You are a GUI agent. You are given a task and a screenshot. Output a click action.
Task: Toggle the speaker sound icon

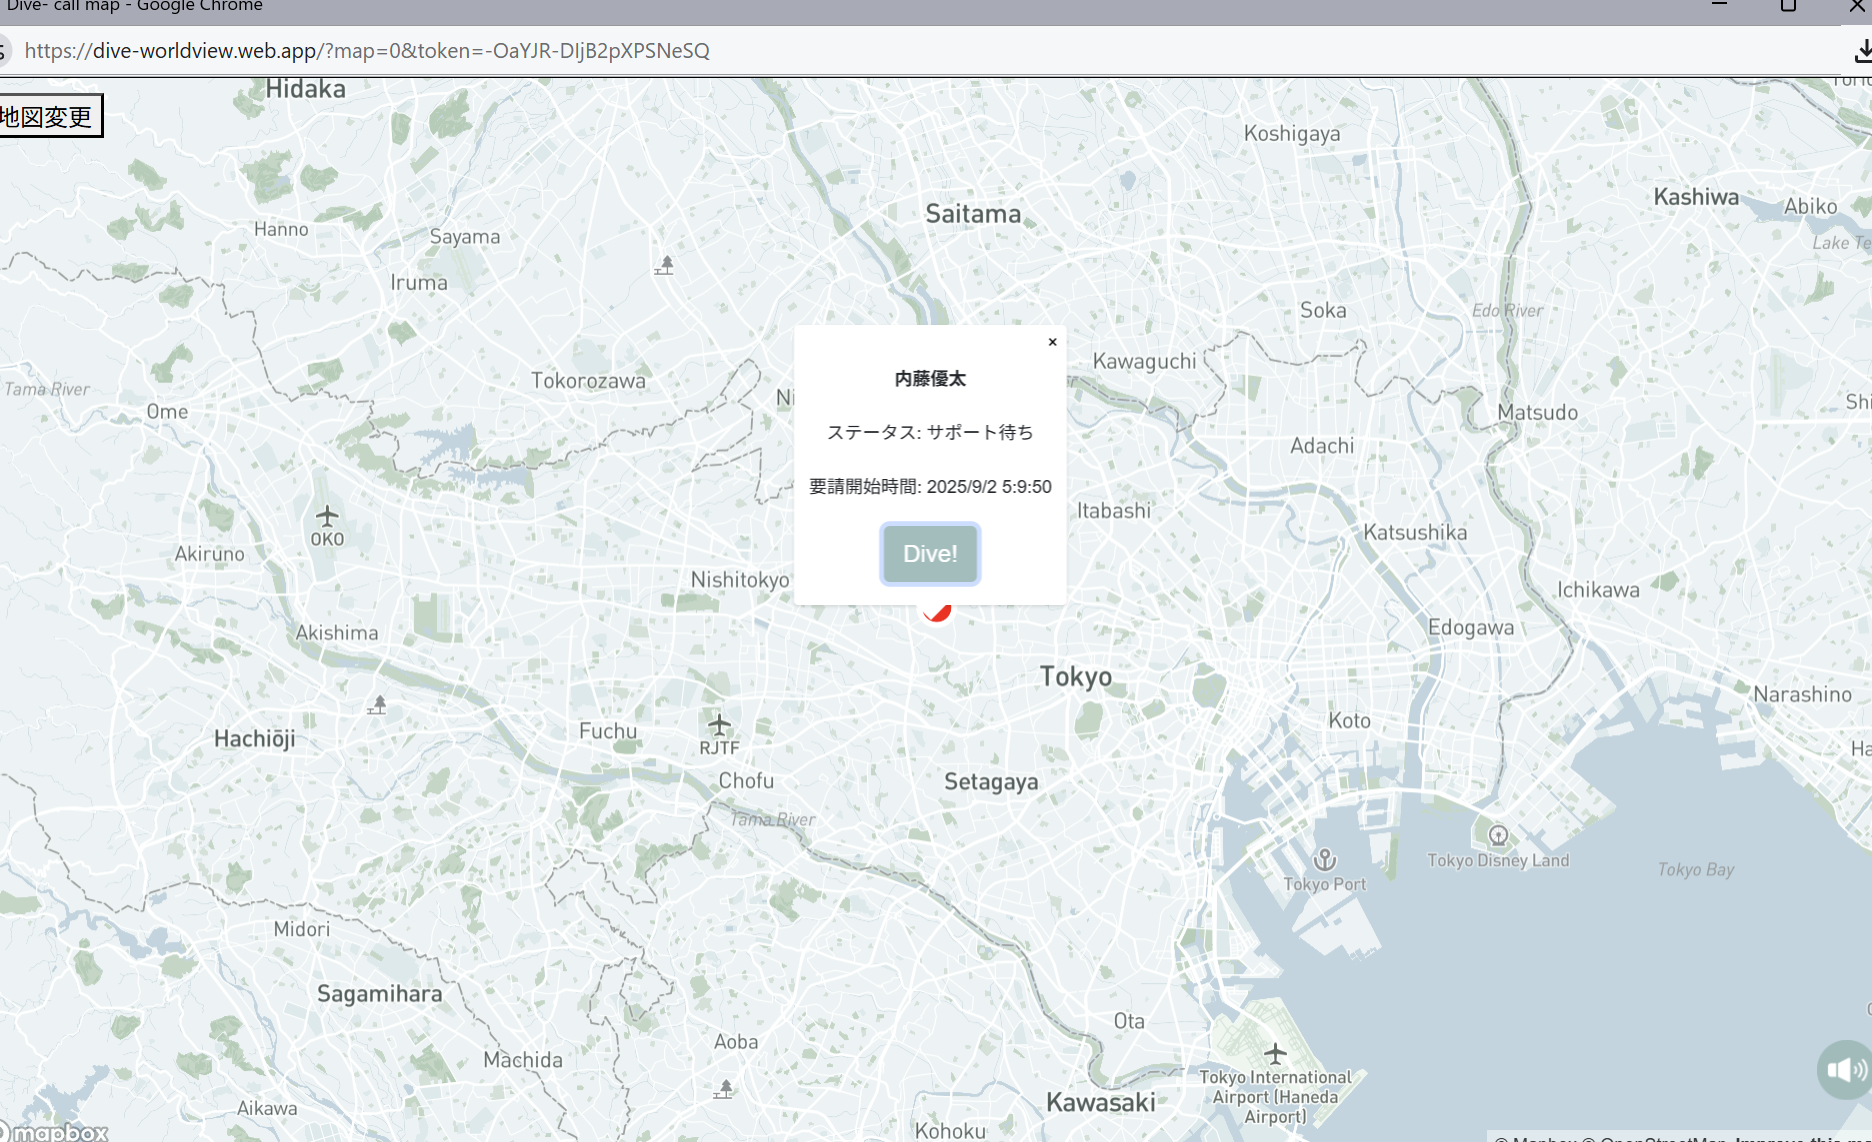click(1844, 1070)
